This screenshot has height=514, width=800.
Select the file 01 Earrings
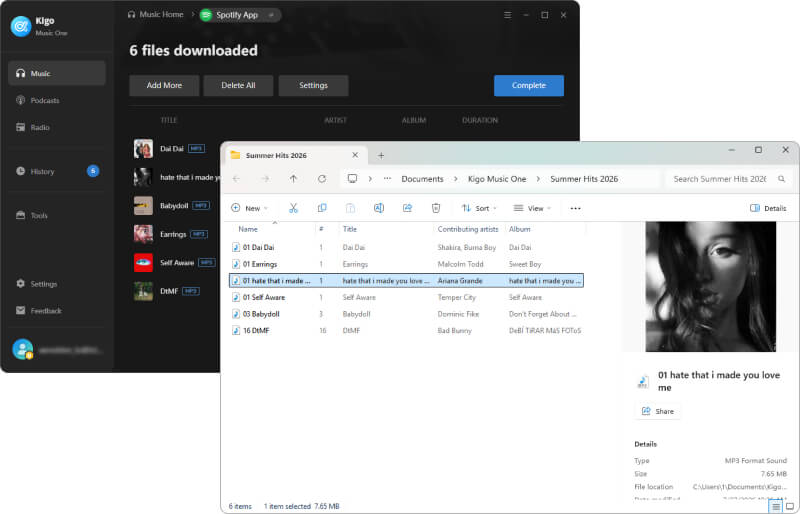pyautogui.click(x=406, y=264)
